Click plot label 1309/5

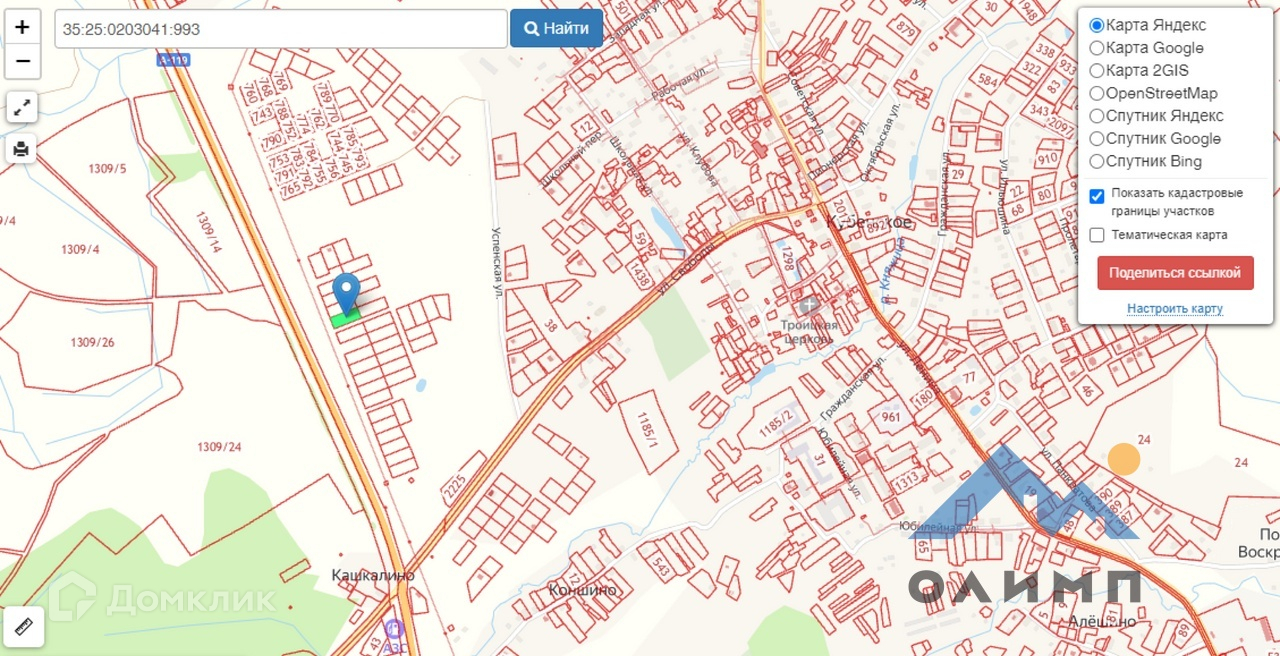point(106,168)
